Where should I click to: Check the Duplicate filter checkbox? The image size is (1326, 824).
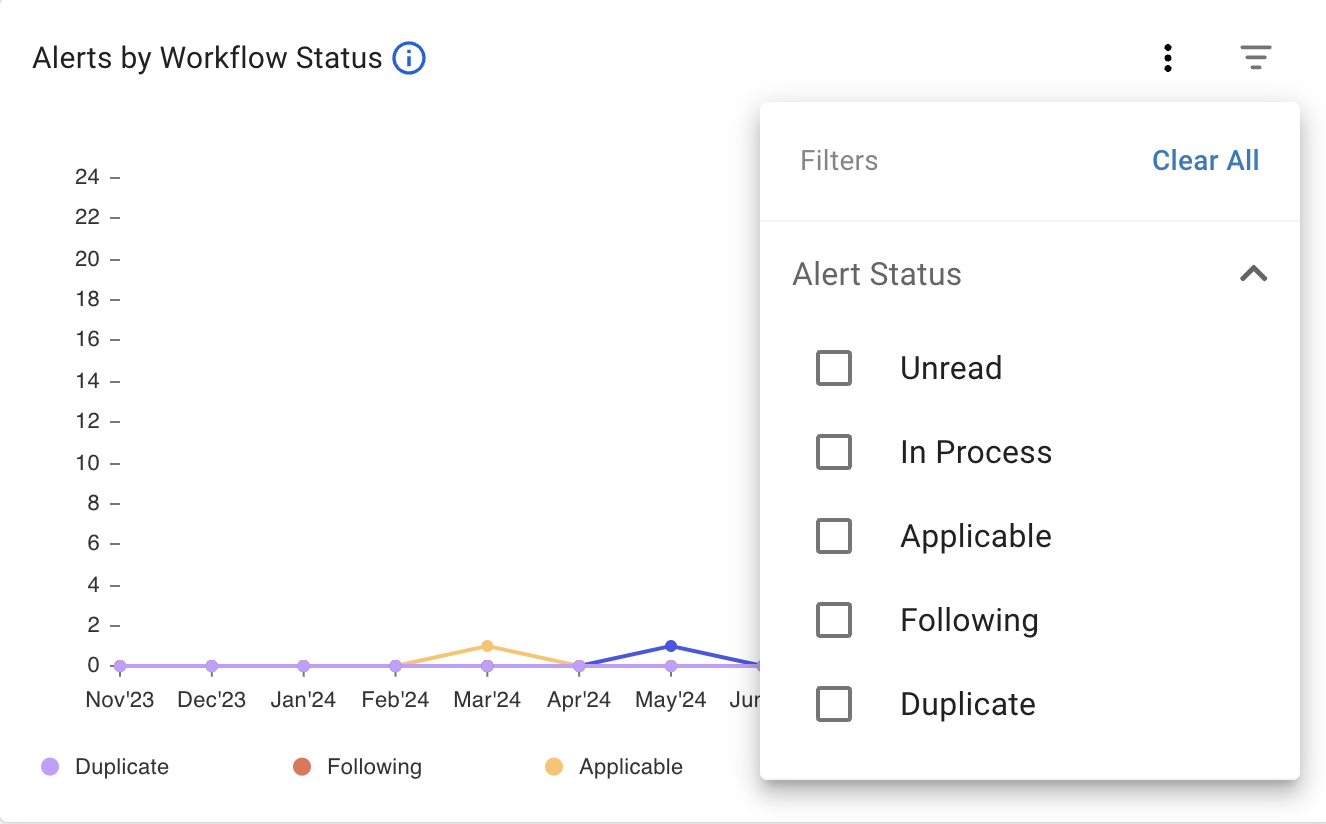(x=834, y=704)
